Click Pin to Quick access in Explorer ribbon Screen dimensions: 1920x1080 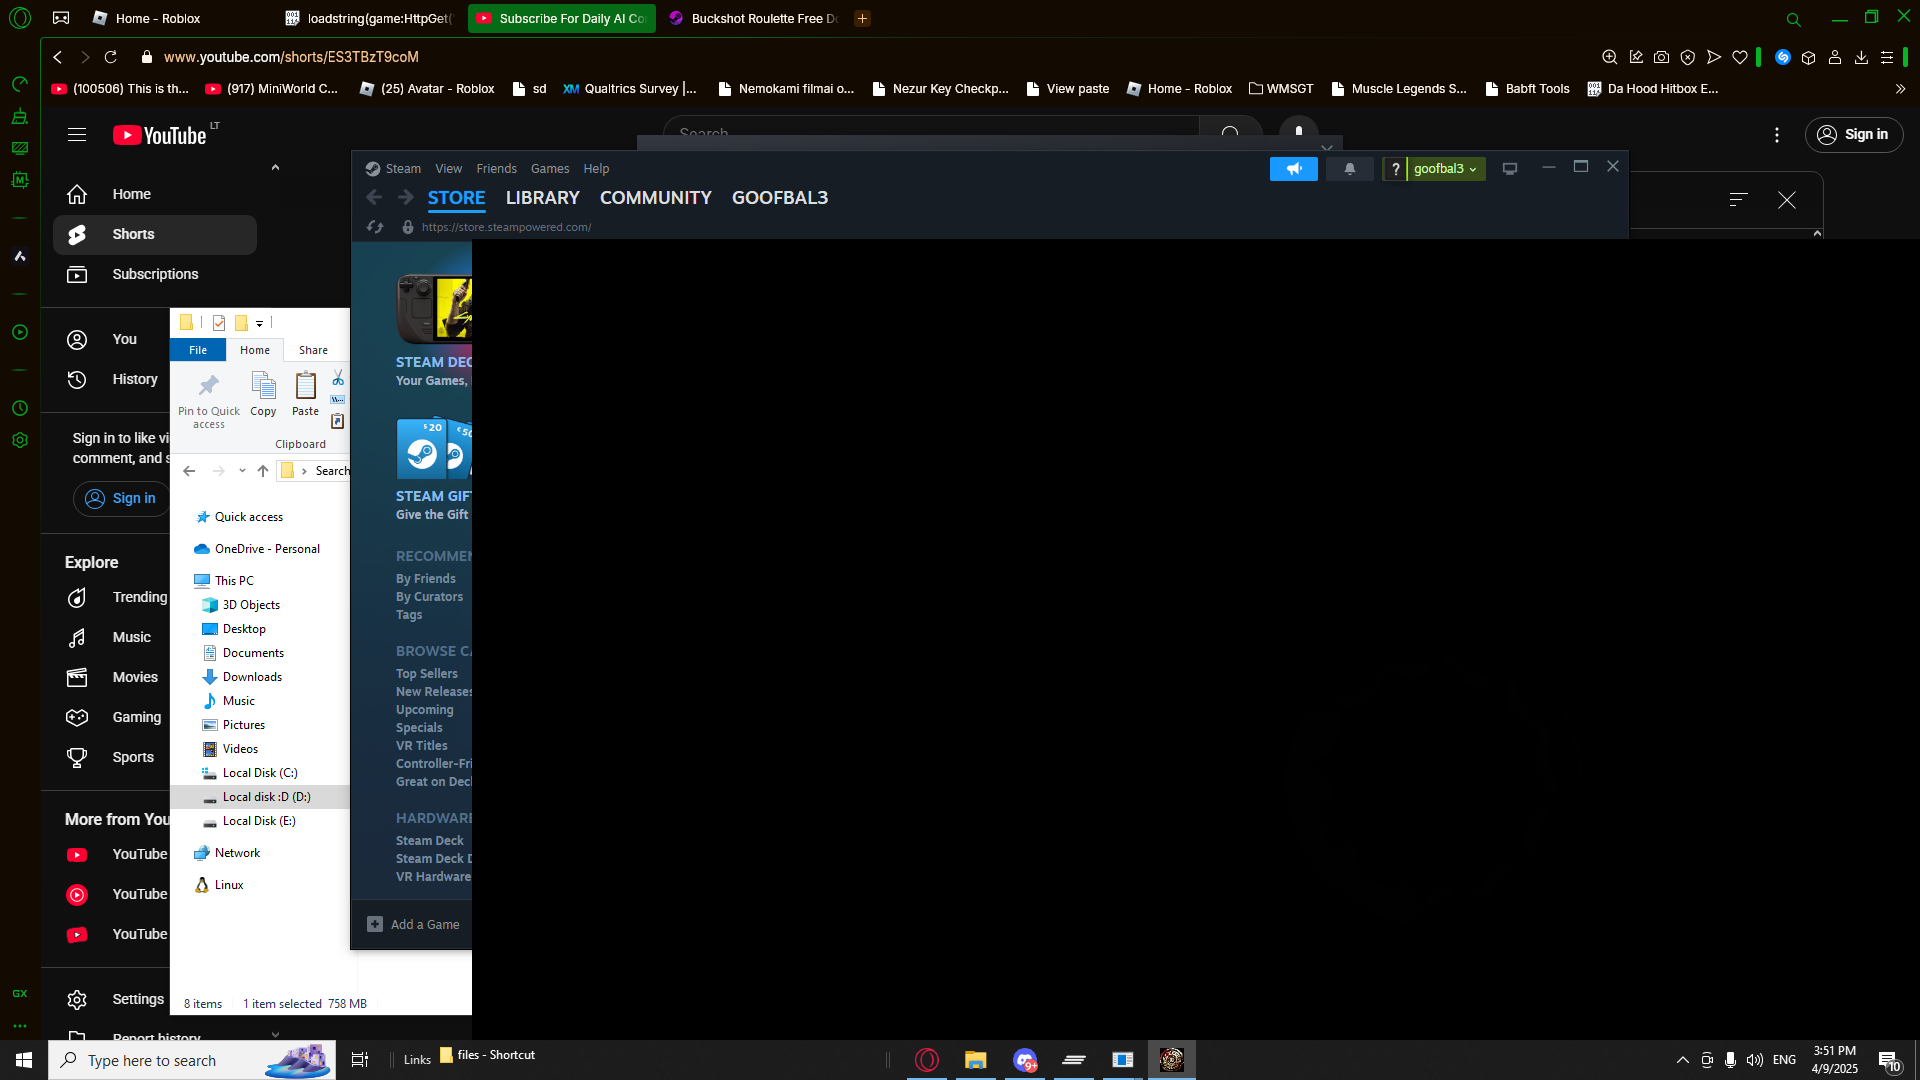[209, 400]
